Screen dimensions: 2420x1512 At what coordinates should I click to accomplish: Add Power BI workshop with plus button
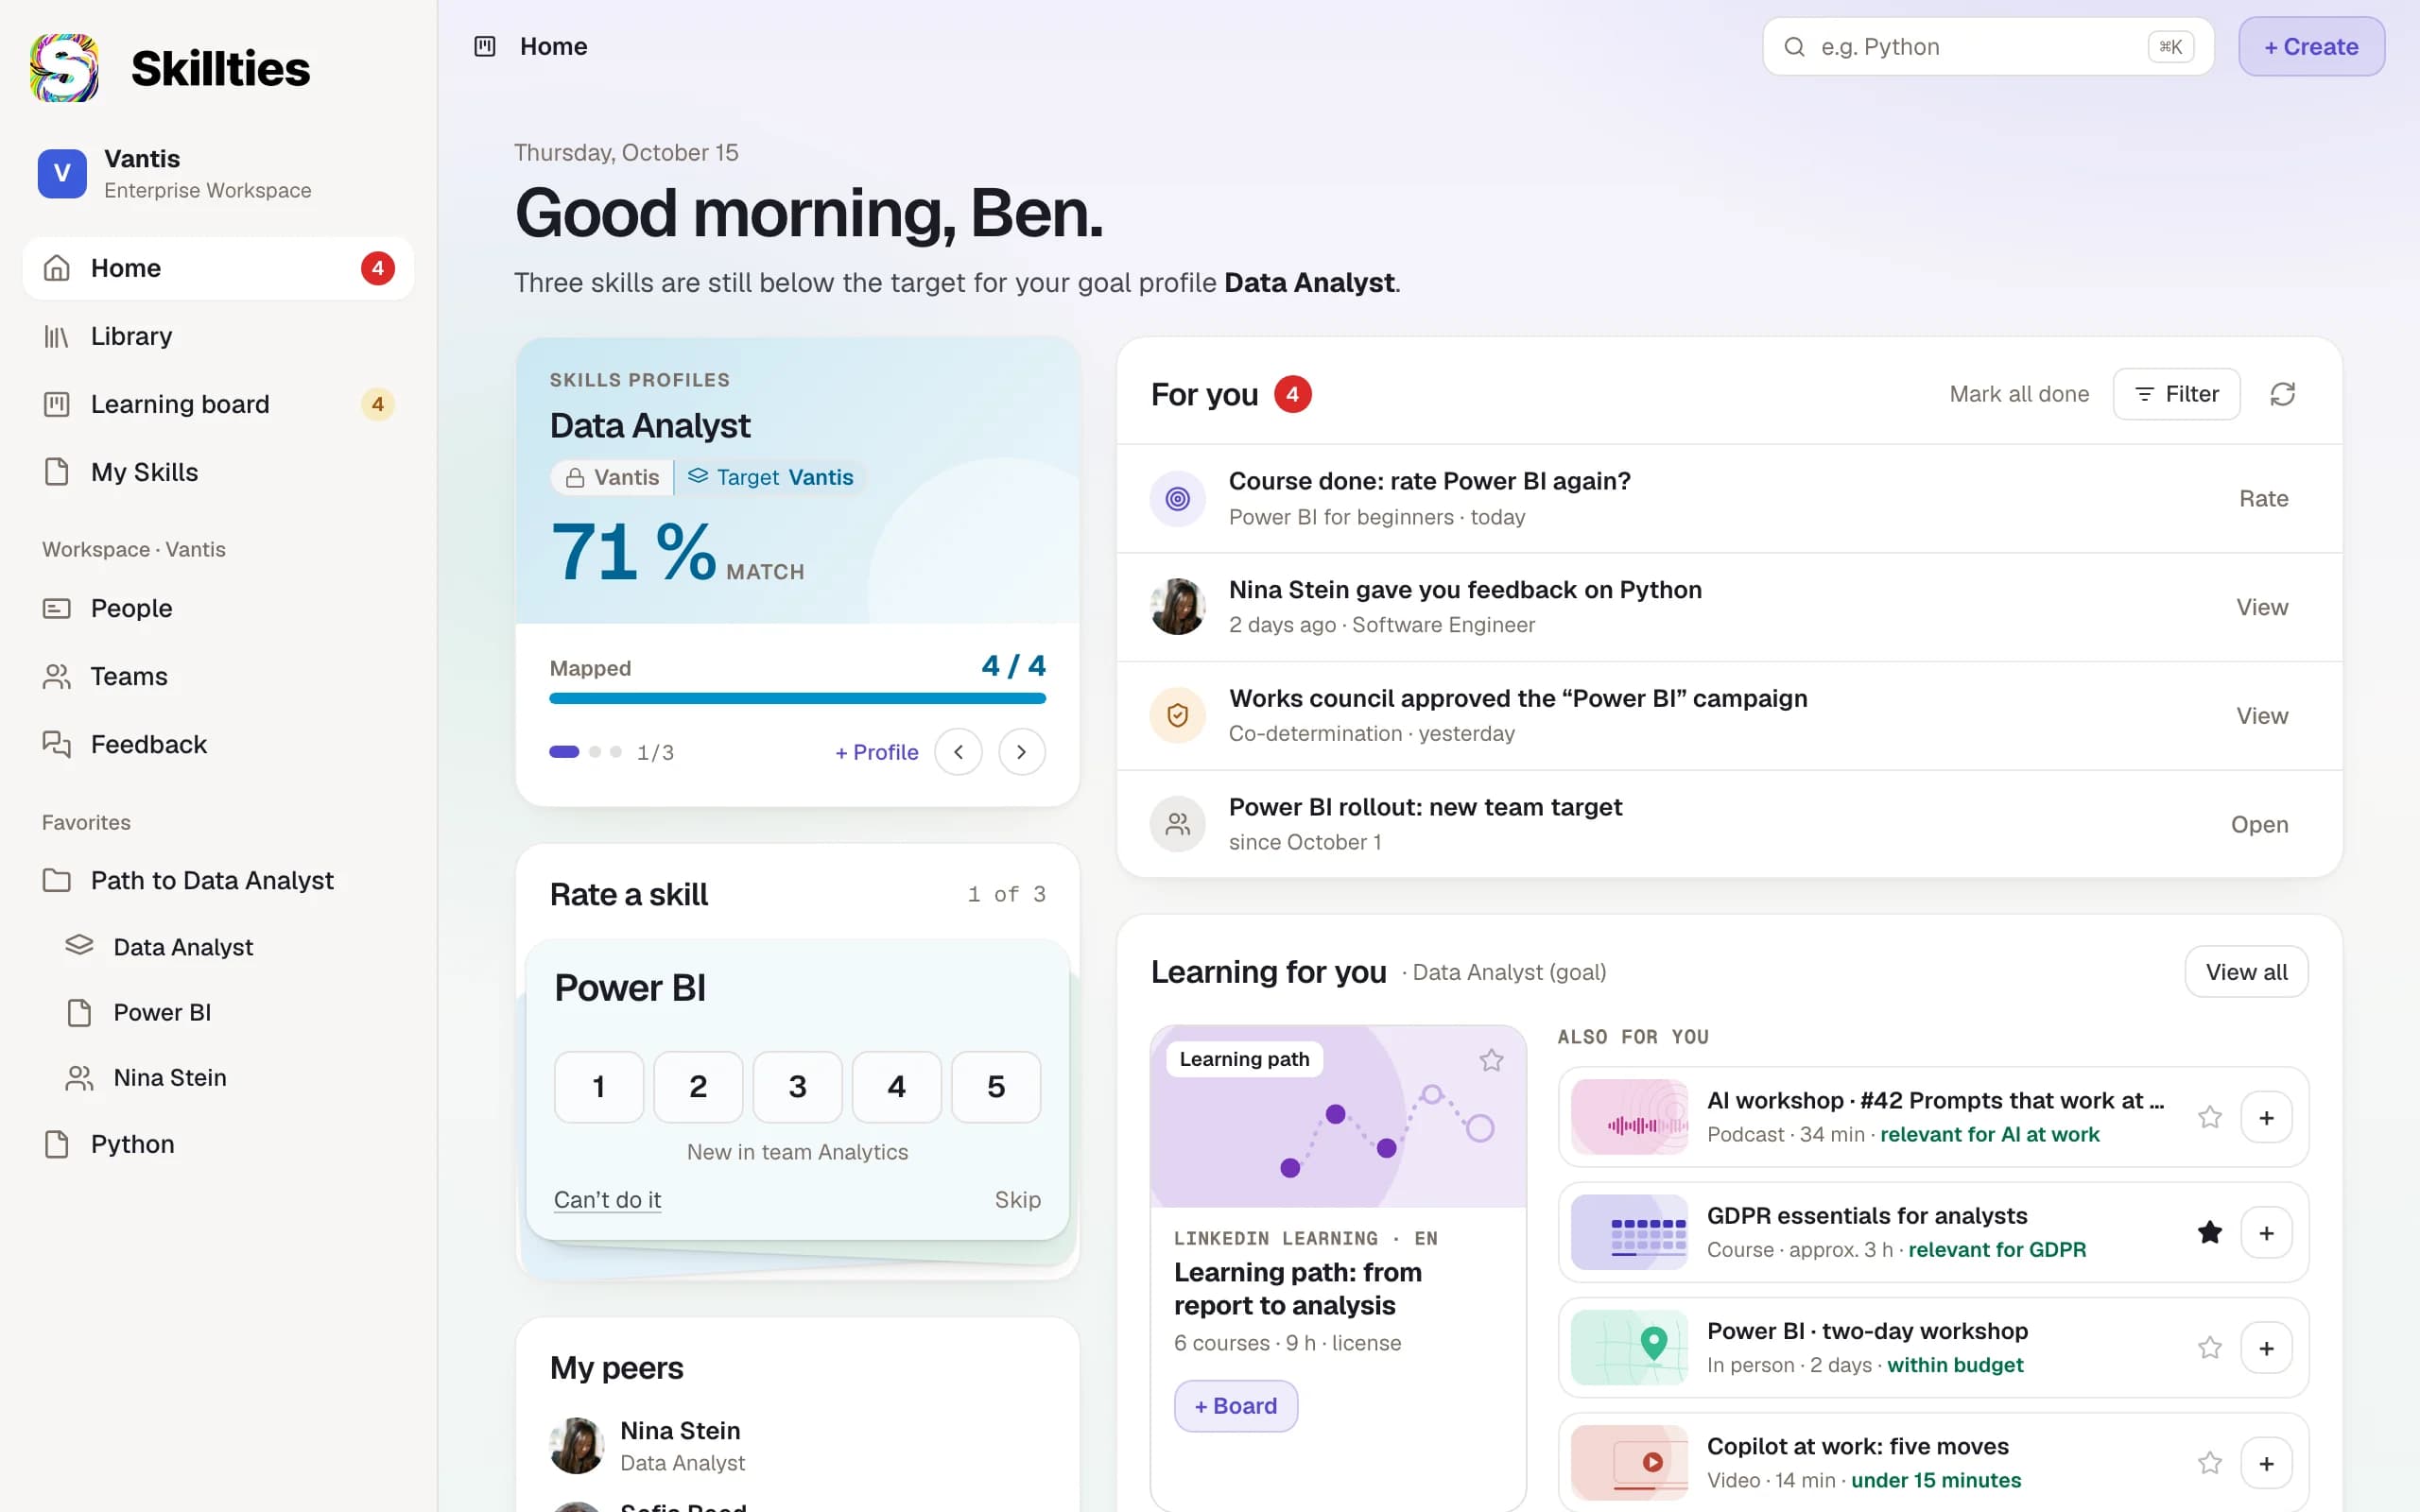point(2266,1348)
